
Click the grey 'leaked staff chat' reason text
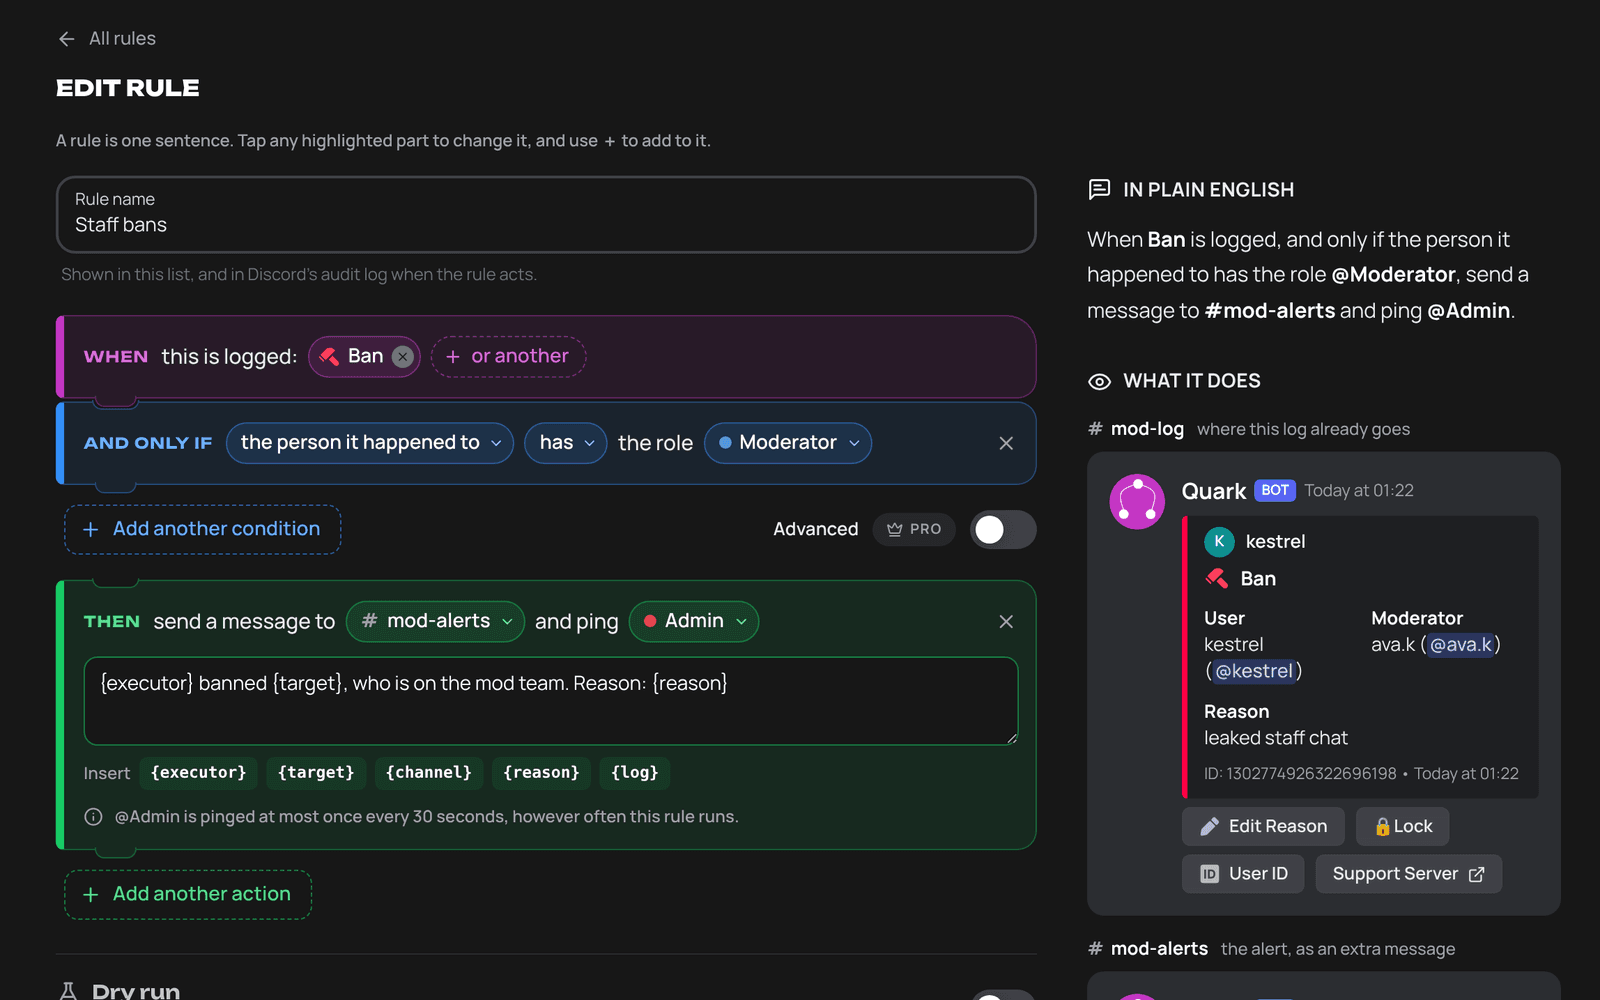[1276, 738]
